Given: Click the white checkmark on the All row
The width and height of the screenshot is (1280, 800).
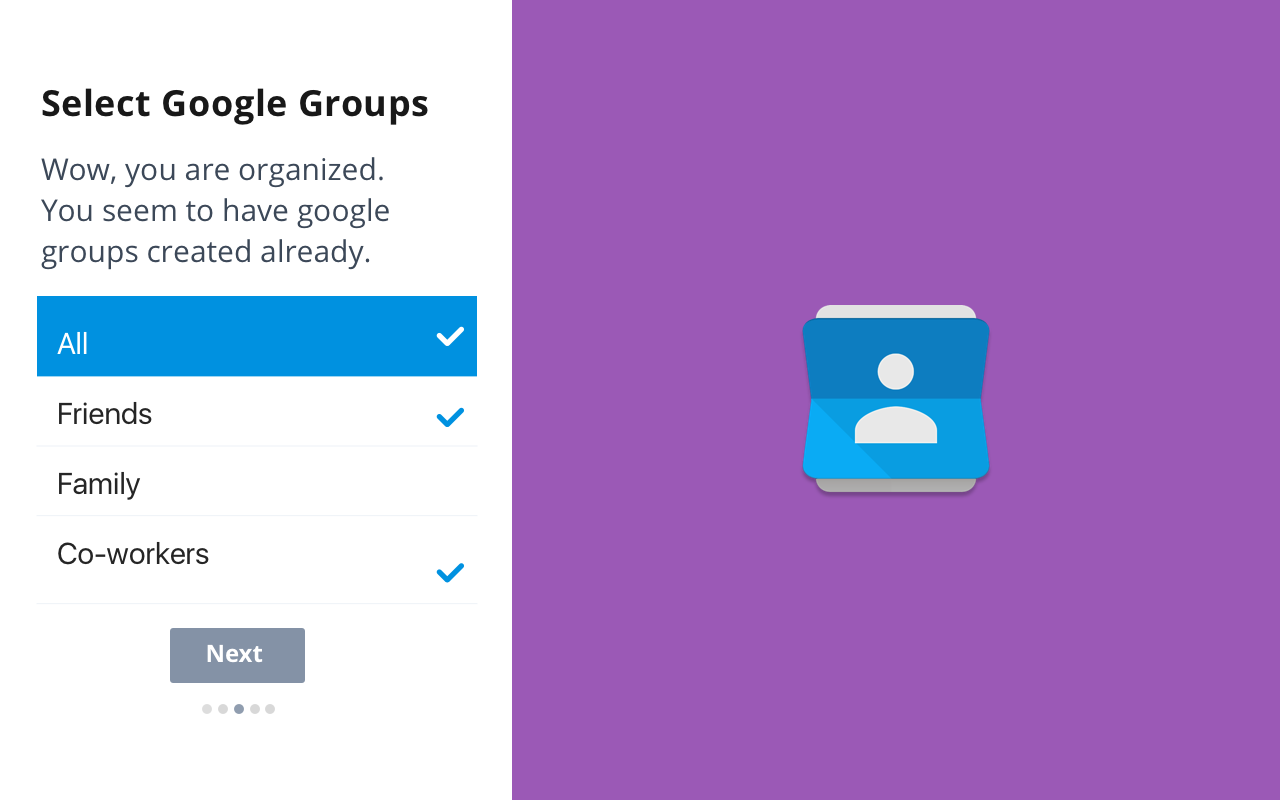Looking at the screenshot, I should pos(450,336).
